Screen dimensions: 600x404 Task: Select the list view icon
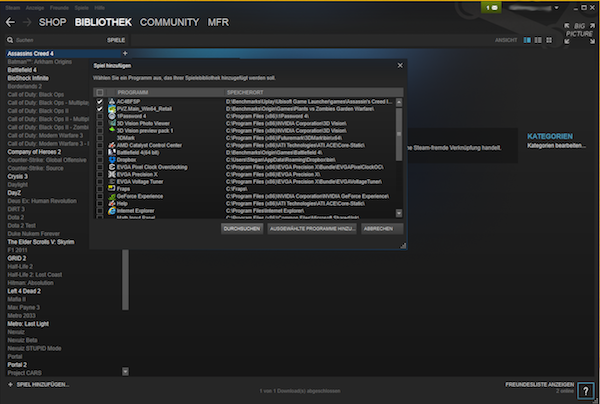(538, 40)
